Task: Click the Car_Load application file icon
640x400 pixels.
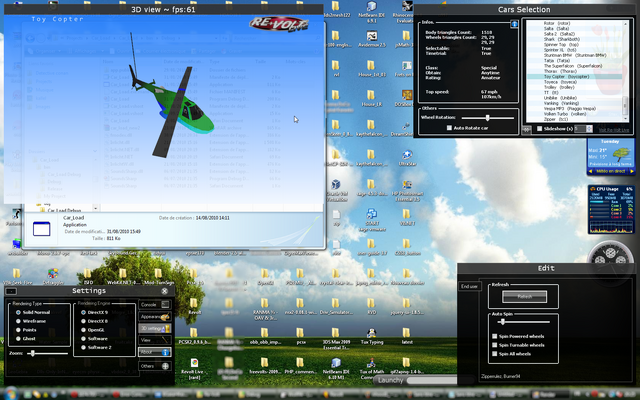Action: coord(41,229)
